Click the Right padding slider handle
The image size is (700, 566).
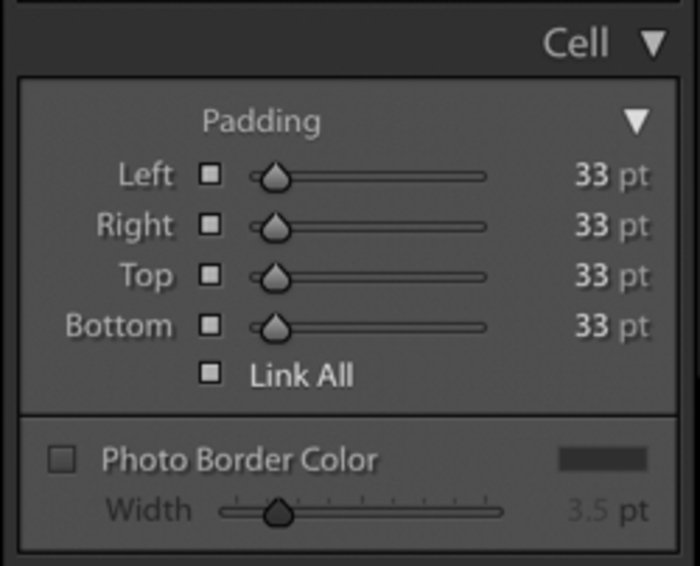[x=275, y=227]
